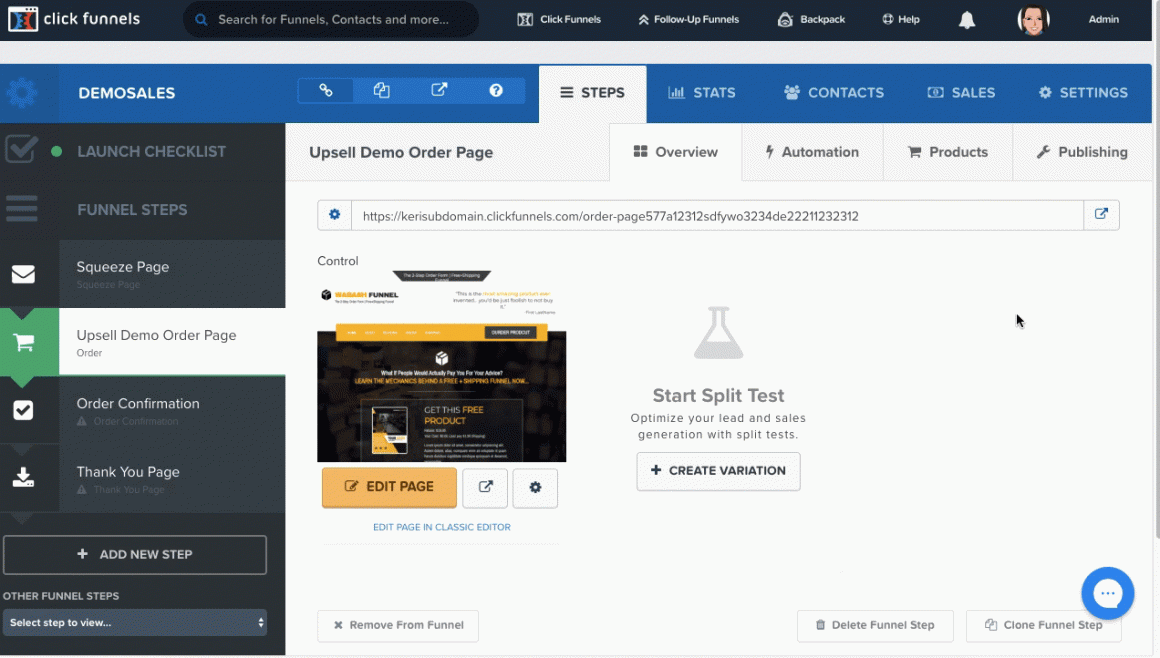This screenshot has width=1160, height=658.
Task: Select the Order Confirmation funnel step
Action: 138,404
